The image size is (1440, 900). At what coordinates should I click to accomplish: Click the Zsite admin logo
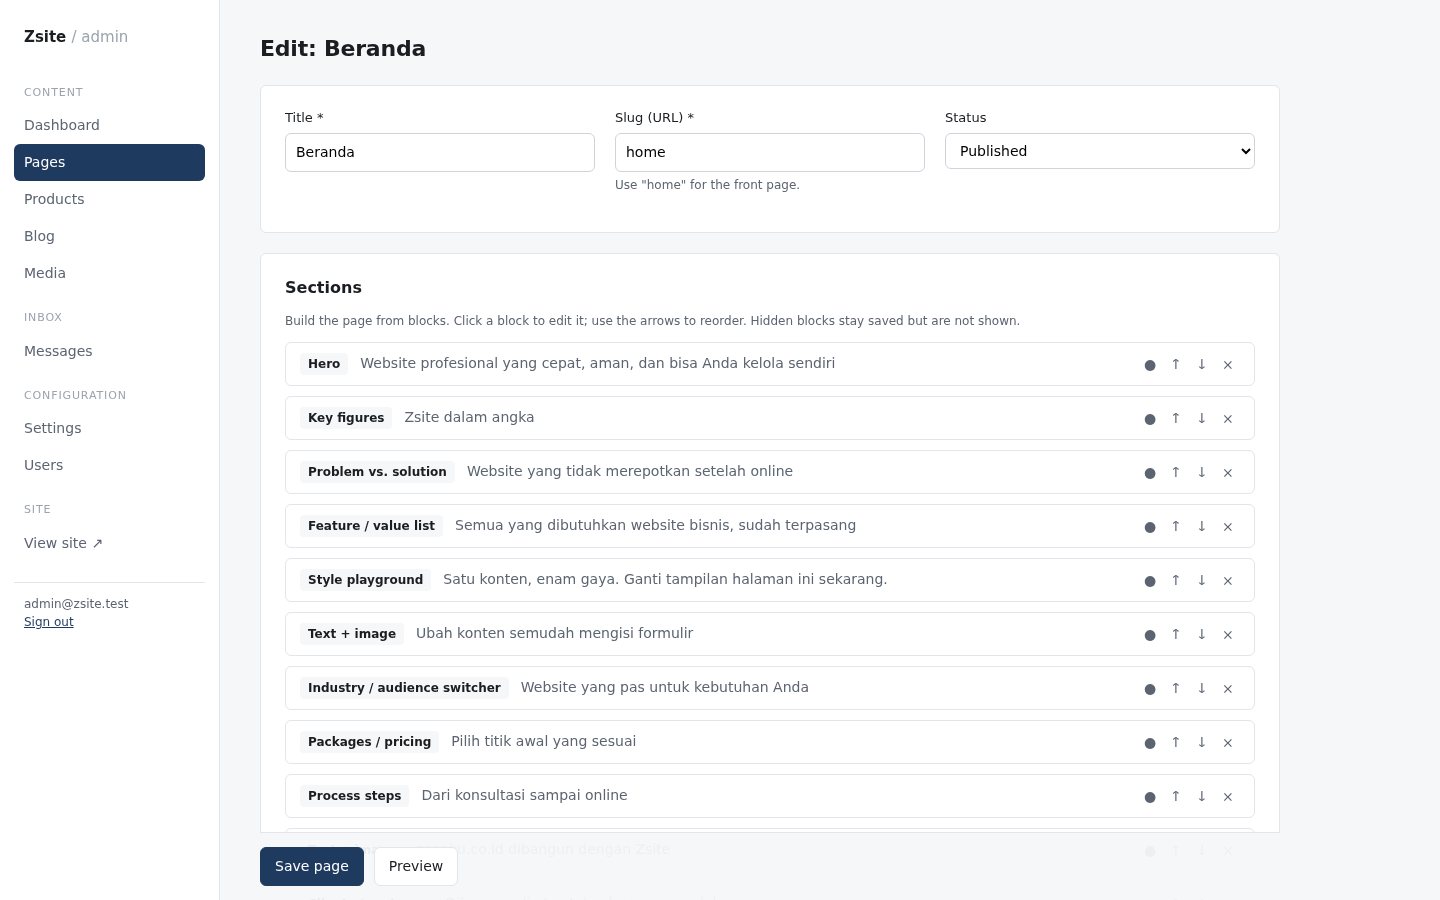76,37
